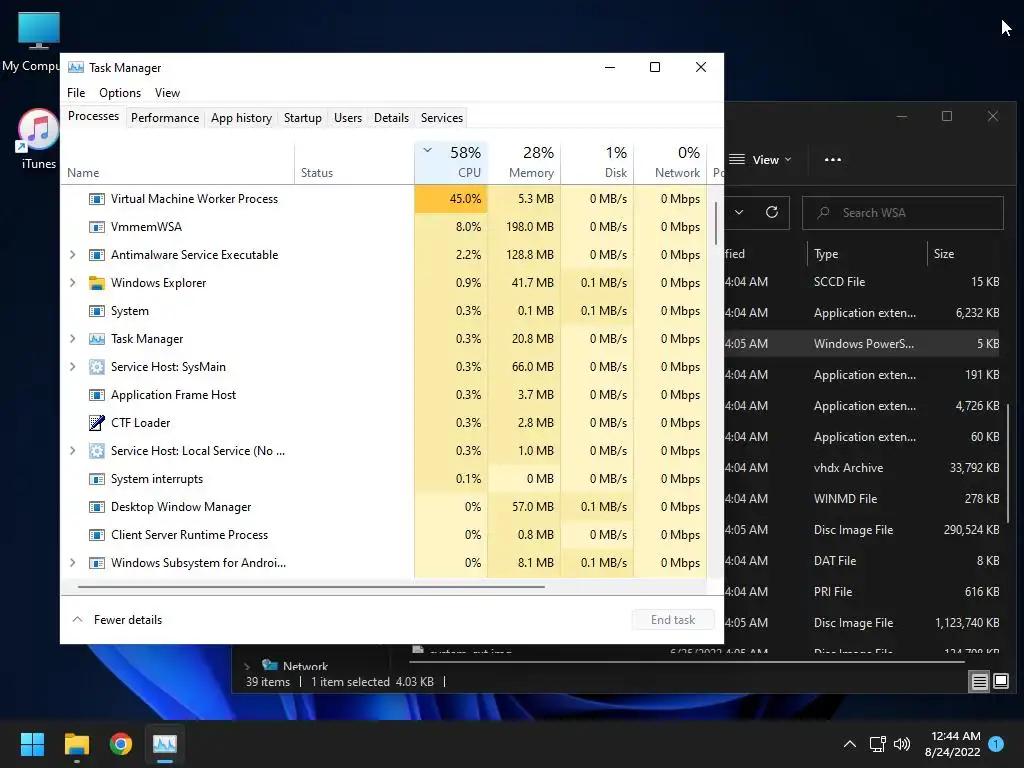The image size is (1024, 768).
Task: Click the Application Frame Host icon
Action: [x=97, y=395]
